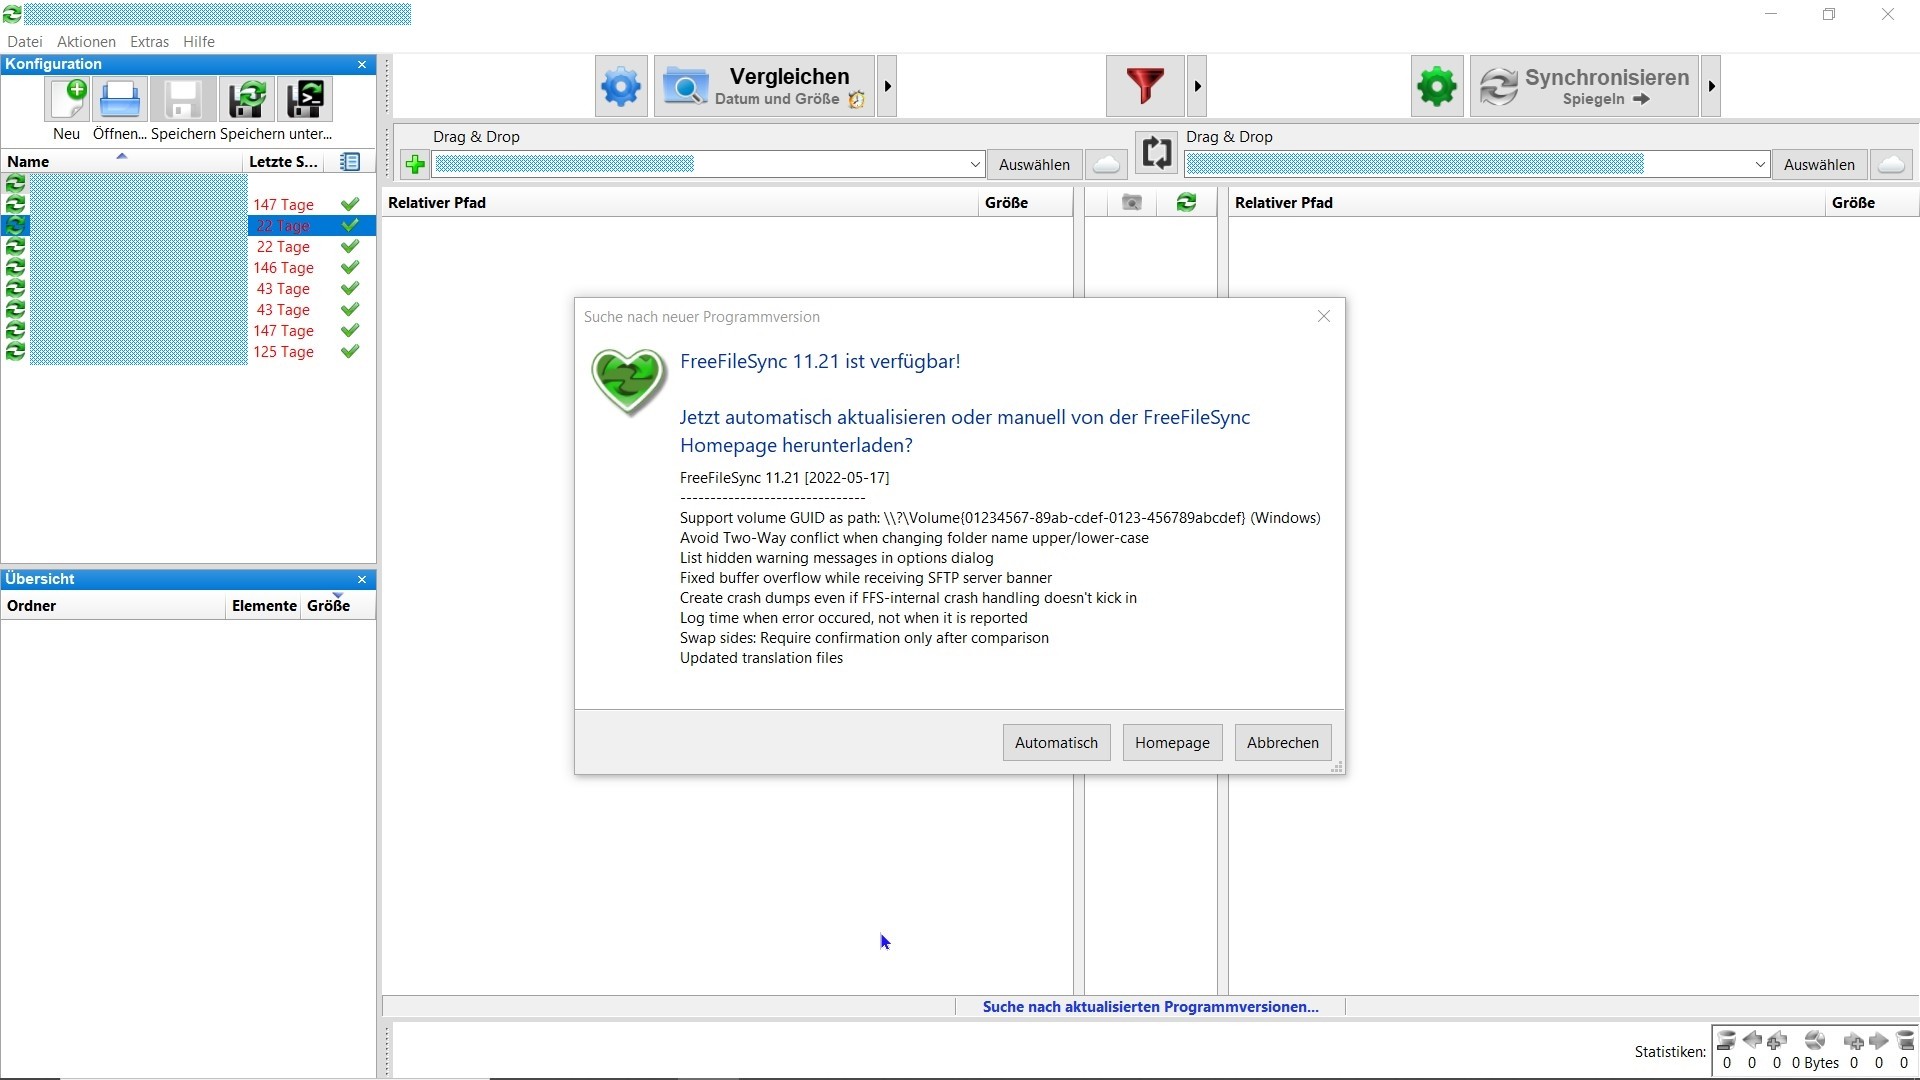The image size is (1920, 1080).
Task: Click '0 Bytes' statistics value
Action: click(1815, 1063)
